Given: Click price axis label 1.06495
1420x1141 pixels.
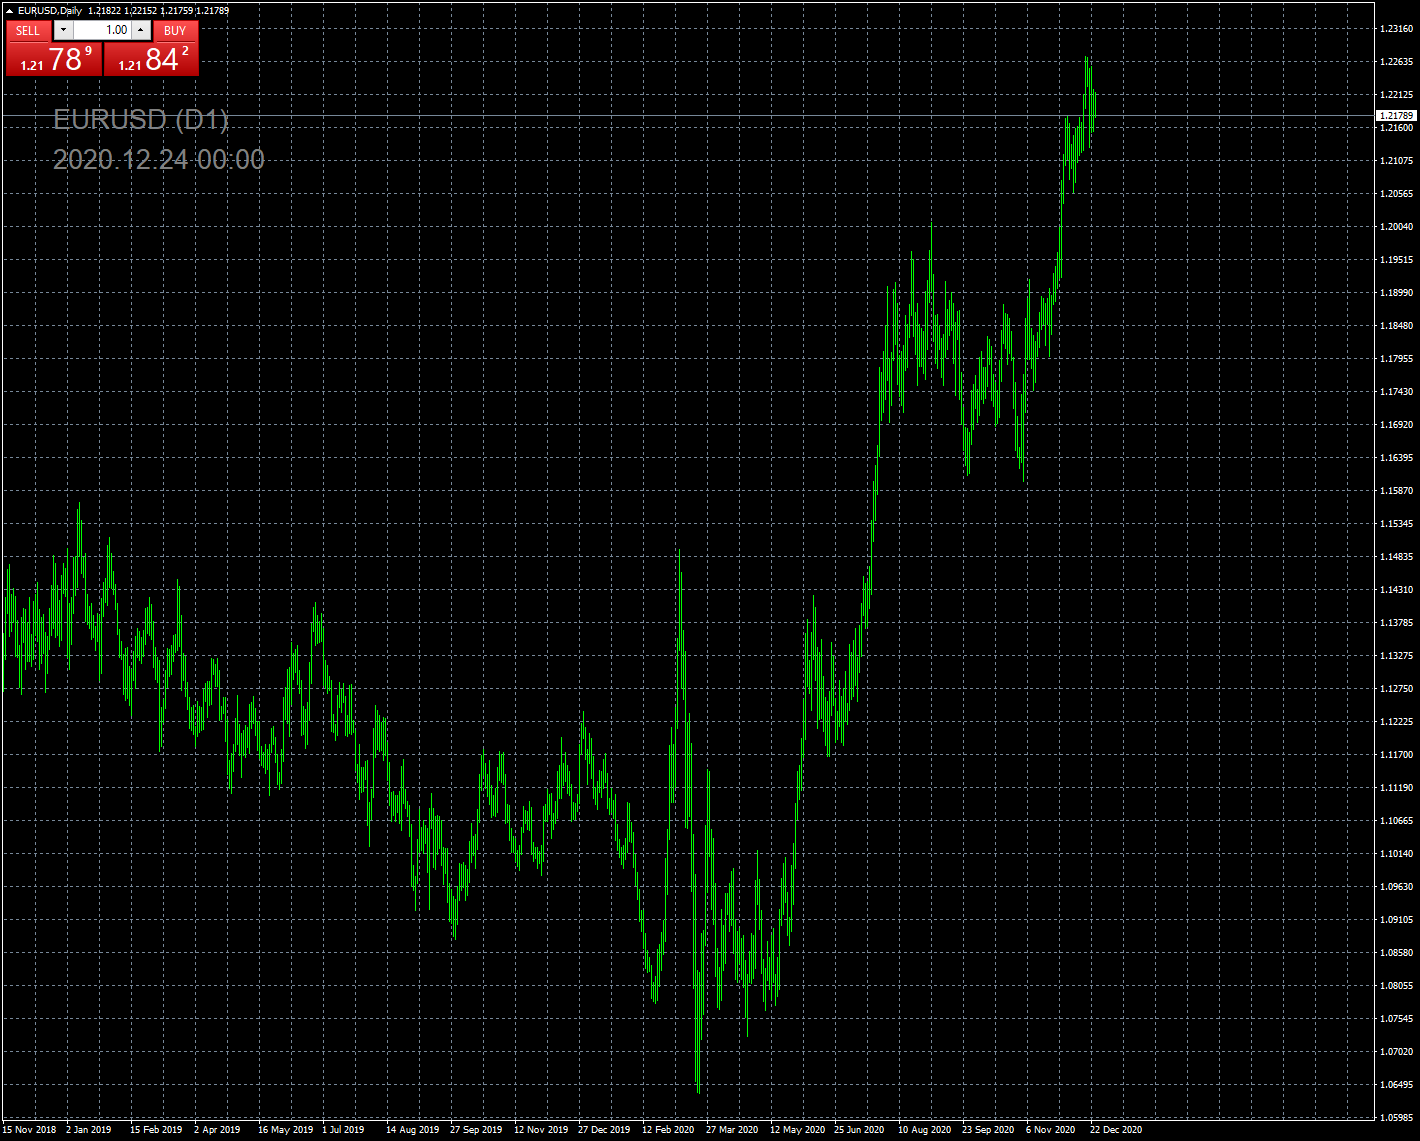Looking at the screenshot, I should pos(1396,1085).
